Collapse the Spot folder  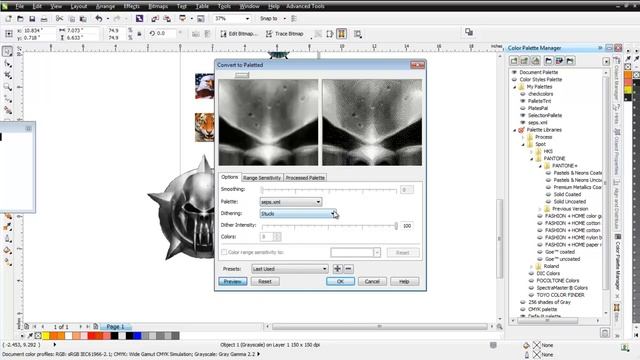click(523, 144)
